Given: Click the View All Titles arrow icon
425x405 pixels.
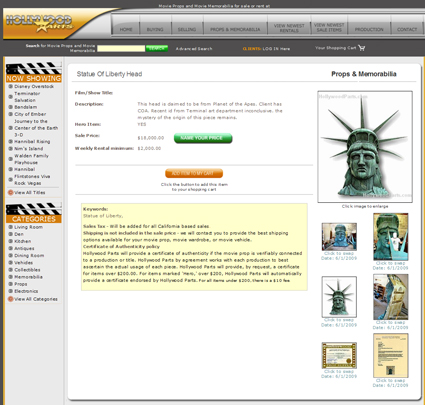Looking at the screenshot, I should point(10,192).
